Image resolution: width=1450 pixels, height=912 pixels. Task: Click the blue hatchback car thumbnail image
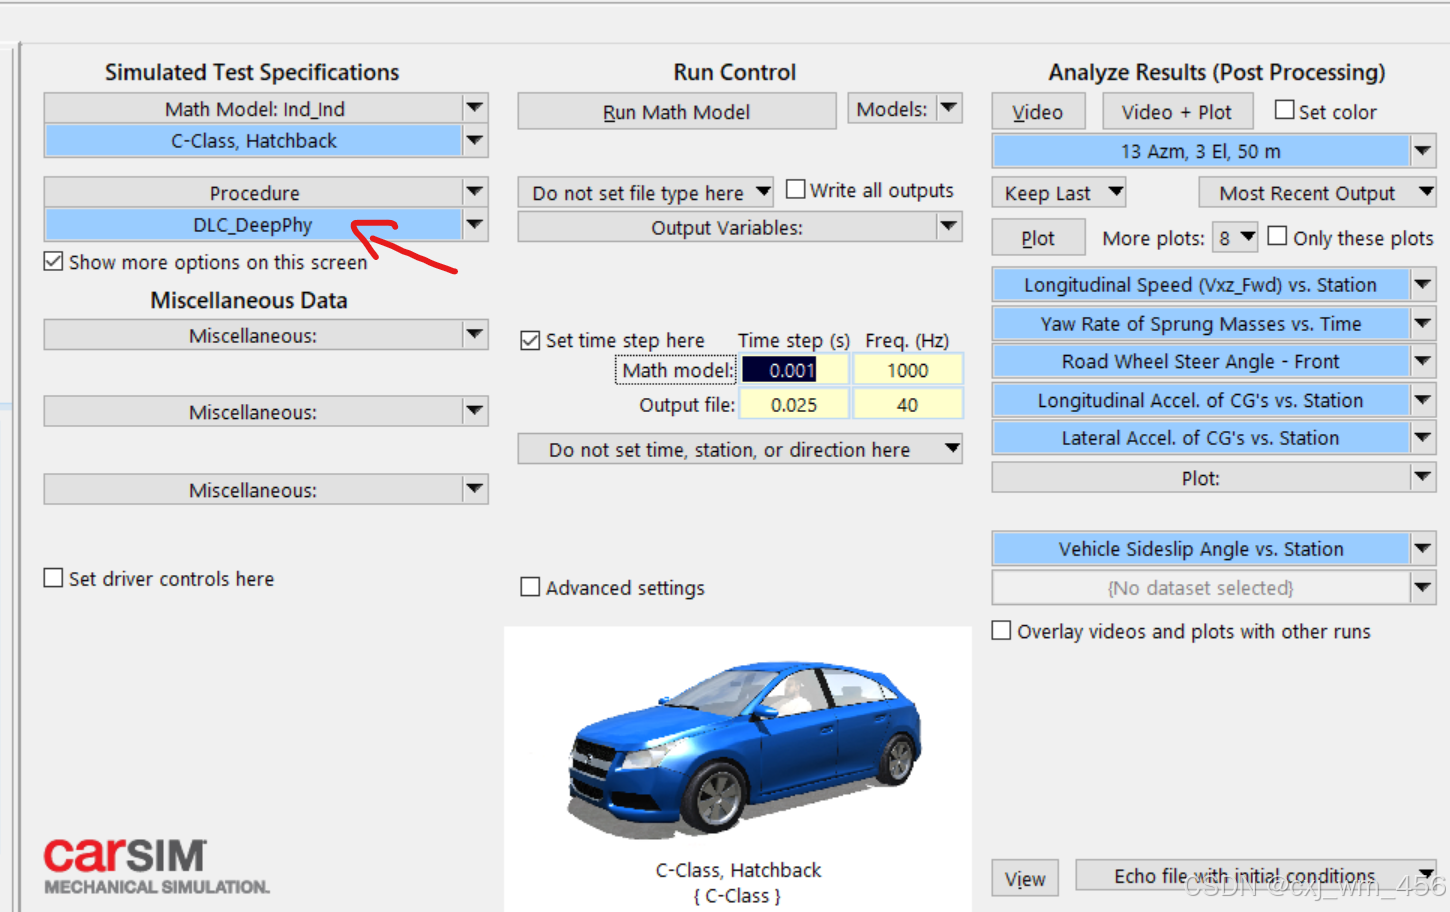(744, 748)
